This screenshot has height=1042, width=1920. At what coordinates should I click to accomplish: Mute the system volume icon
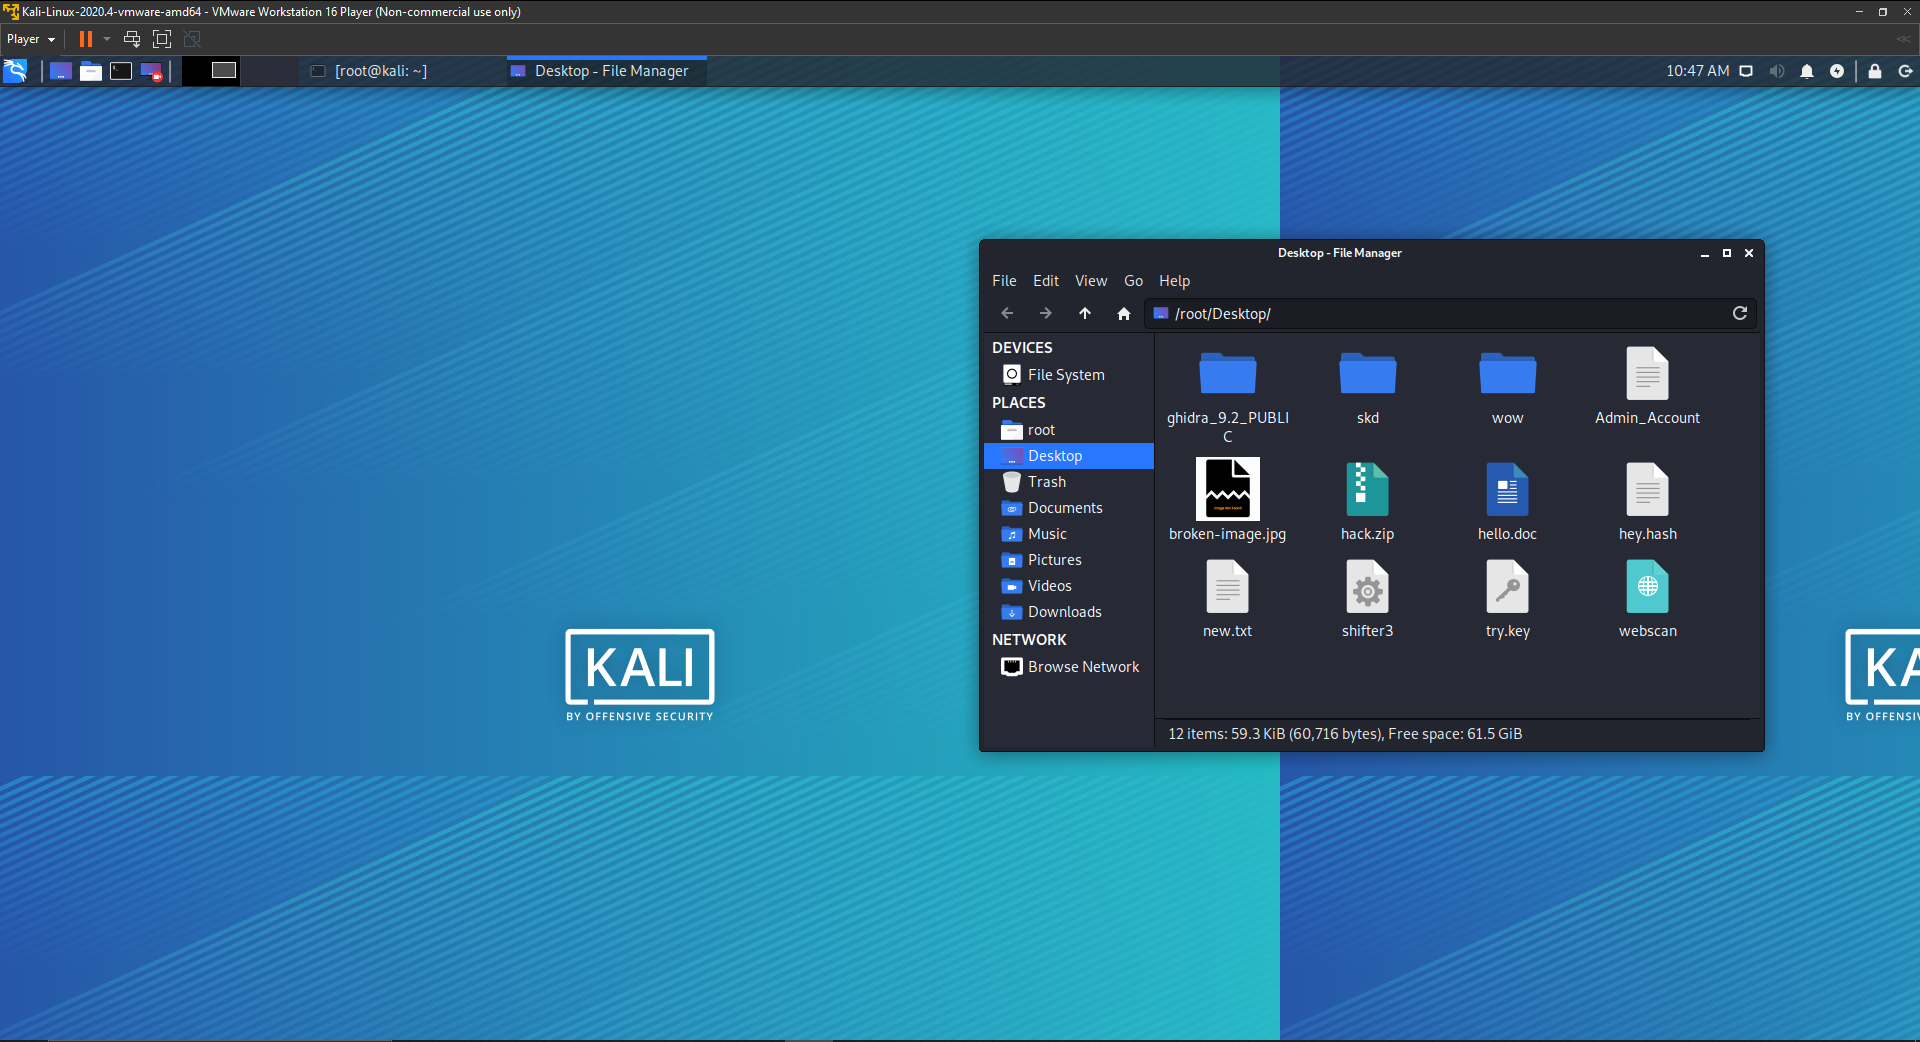[1776, 71]
